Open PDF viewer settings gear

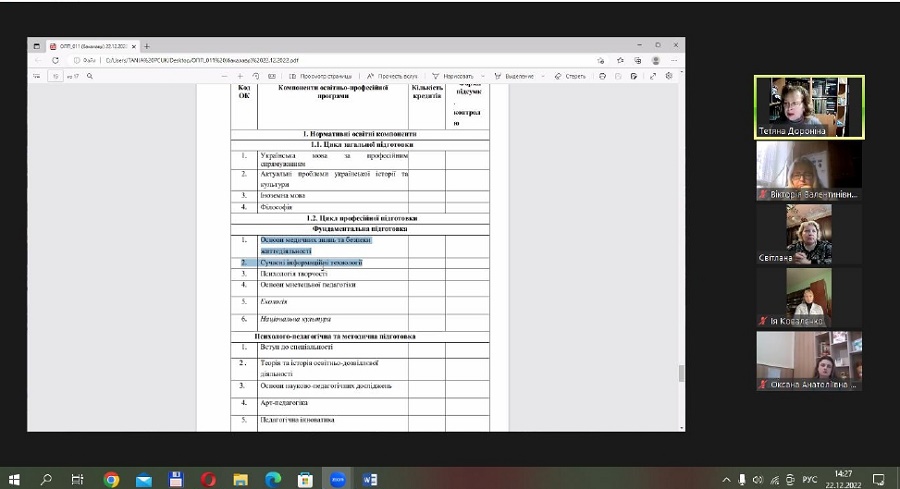click(x=669, y=76)
